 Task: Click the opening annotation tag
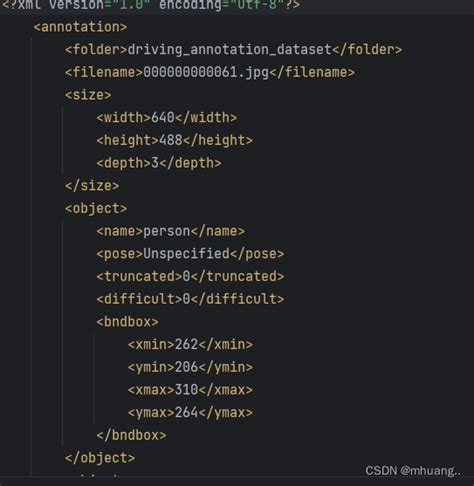pyautogui.click(x=80, y=27)
